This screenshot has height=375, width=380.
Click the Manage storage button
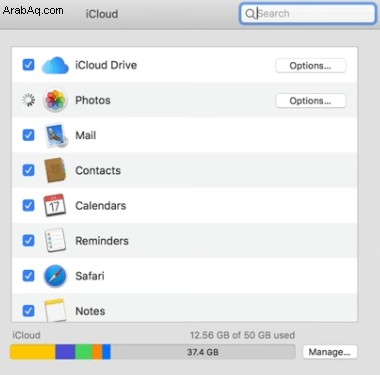tap(330, 352)
